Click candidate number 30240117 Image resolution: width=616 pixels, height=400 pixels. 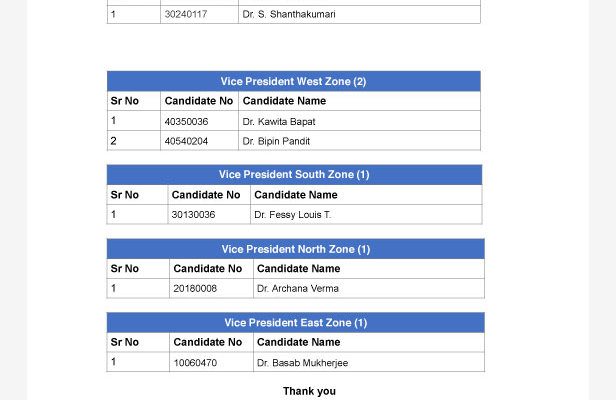[x=186, y=14]
